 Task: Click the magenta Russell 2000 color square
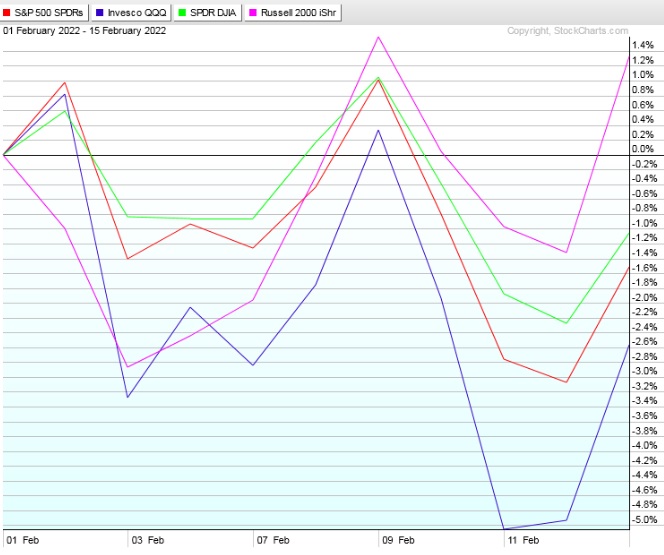[253, 13]
